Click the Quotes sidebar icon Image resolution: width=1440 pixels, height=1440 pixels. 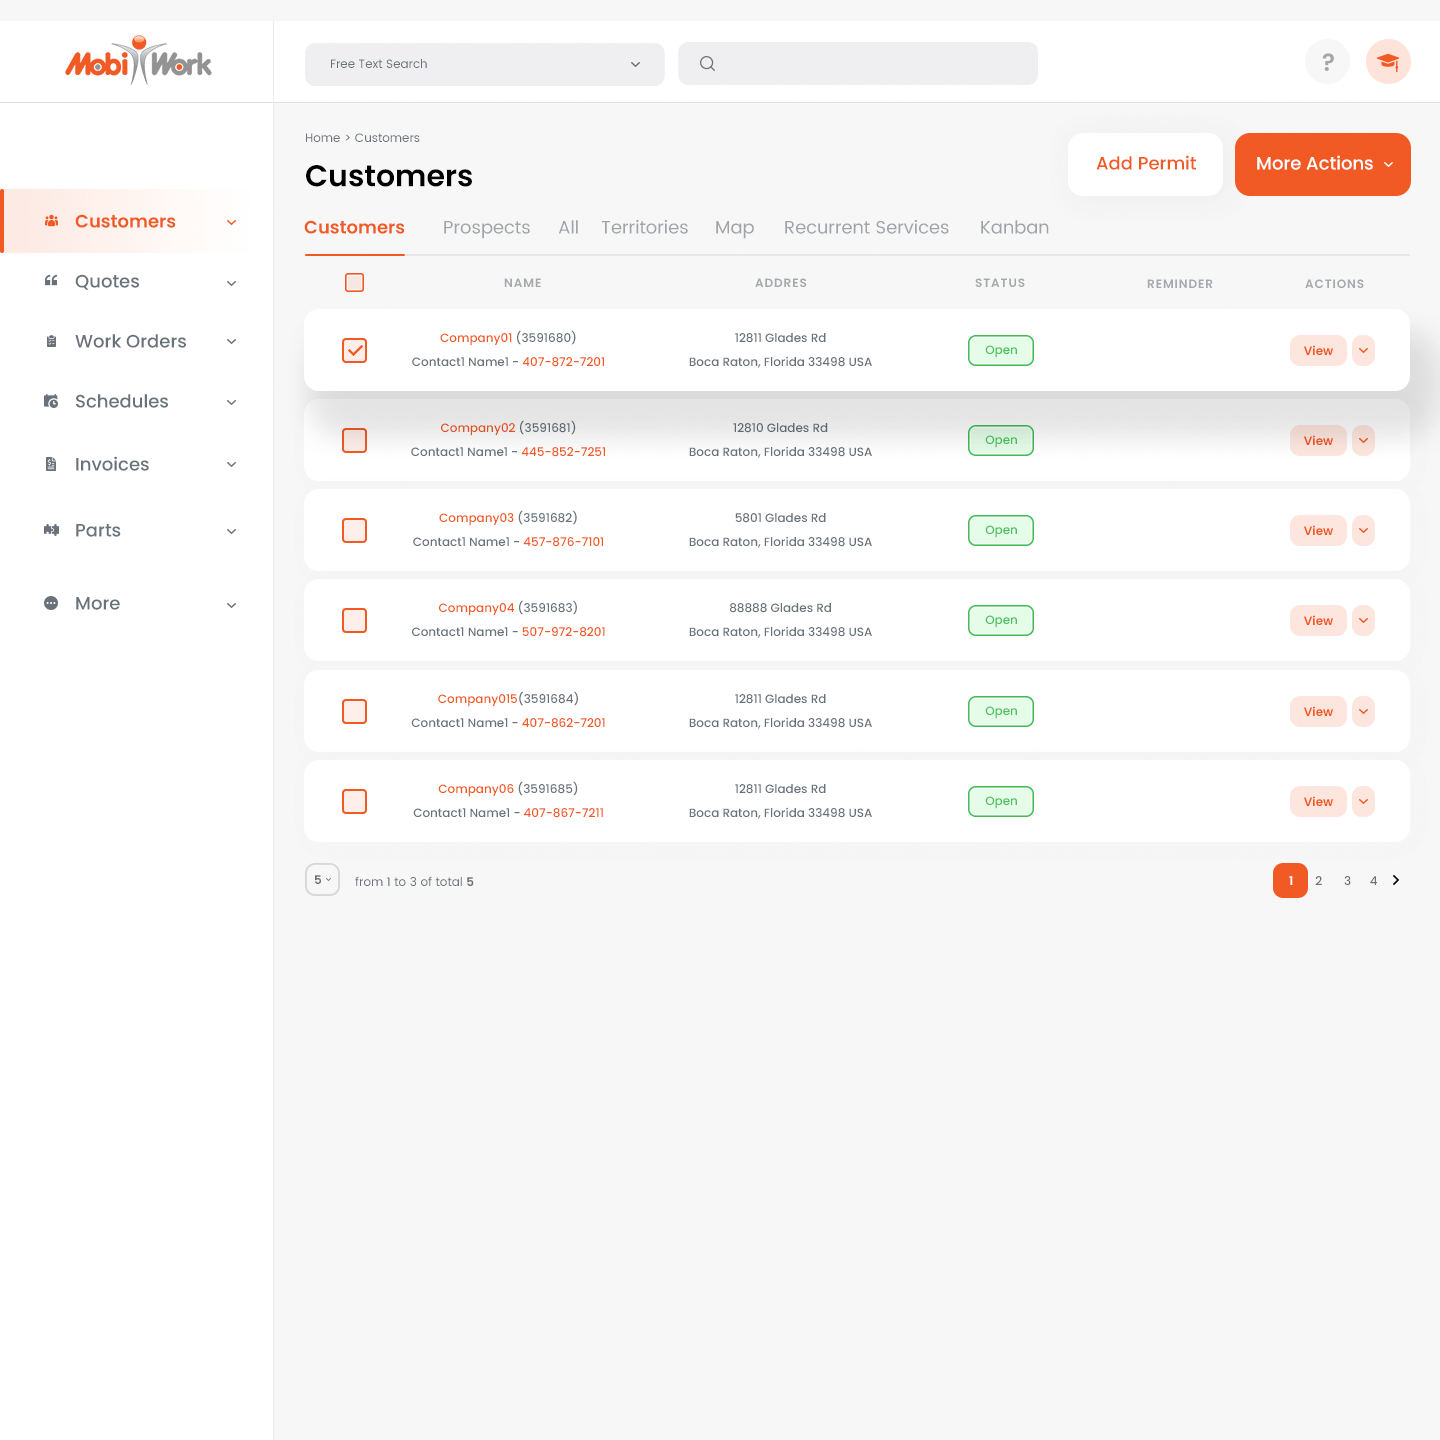coord(51,281)
